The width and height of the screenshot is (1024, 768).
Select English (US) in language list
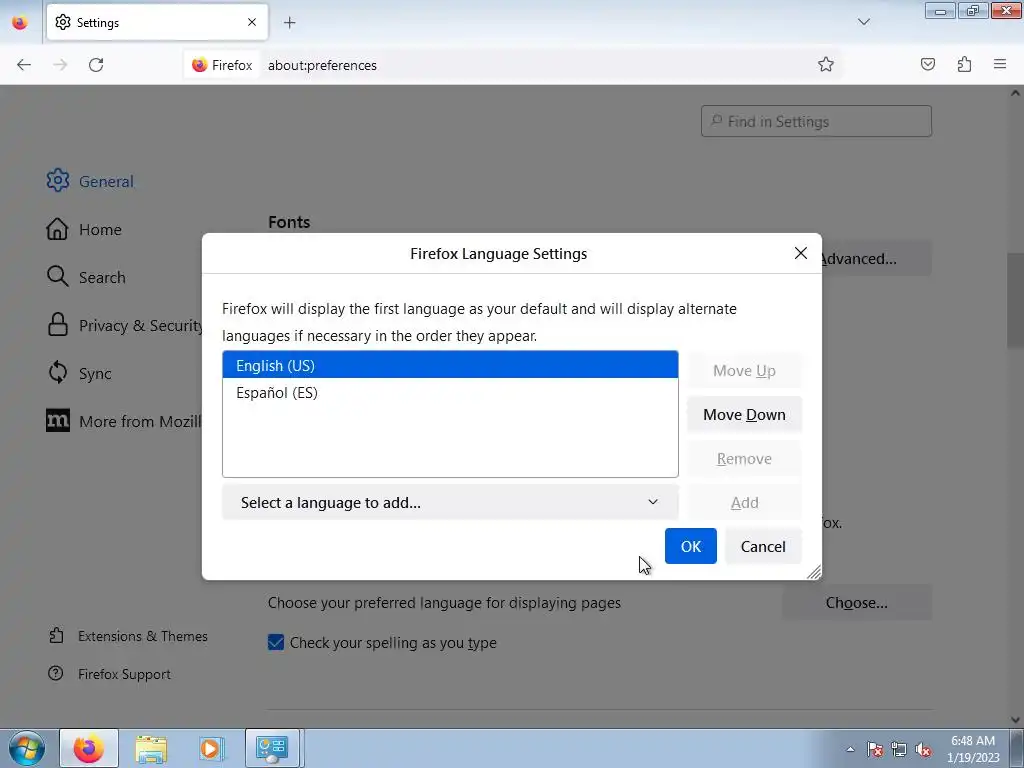point(450,365)
